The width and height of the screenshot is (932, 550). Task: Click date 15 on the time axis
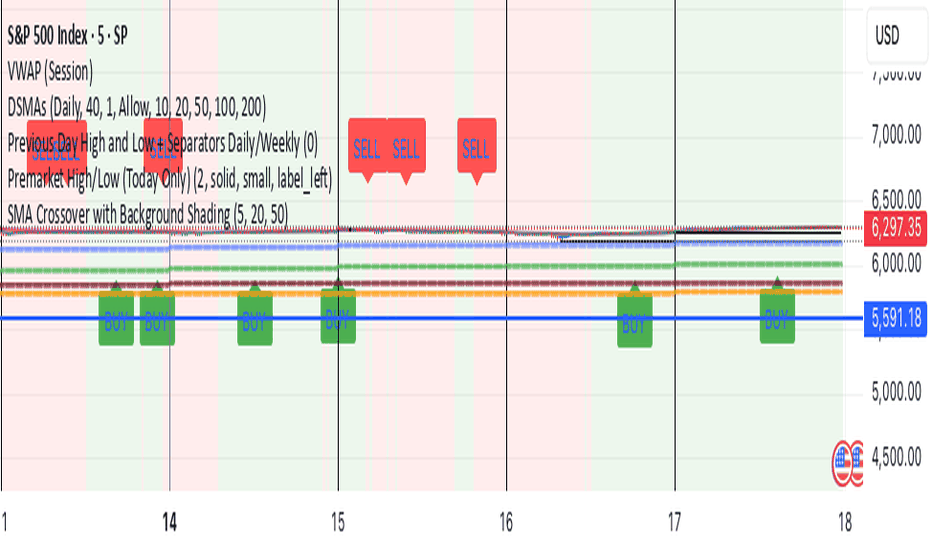[x=338, y=523]
